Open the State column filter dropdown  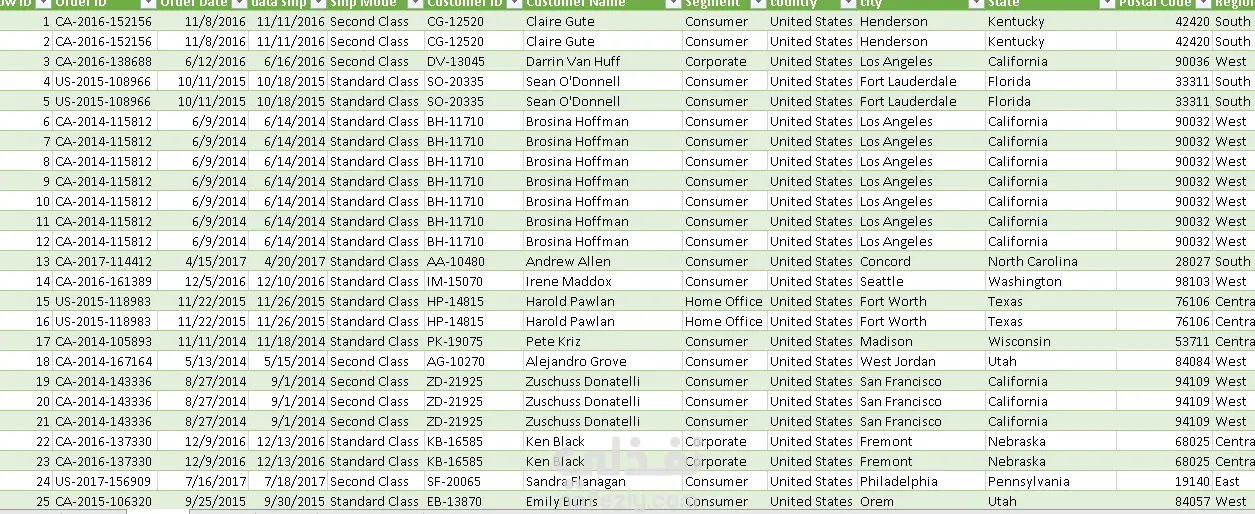pos(1107,4)
